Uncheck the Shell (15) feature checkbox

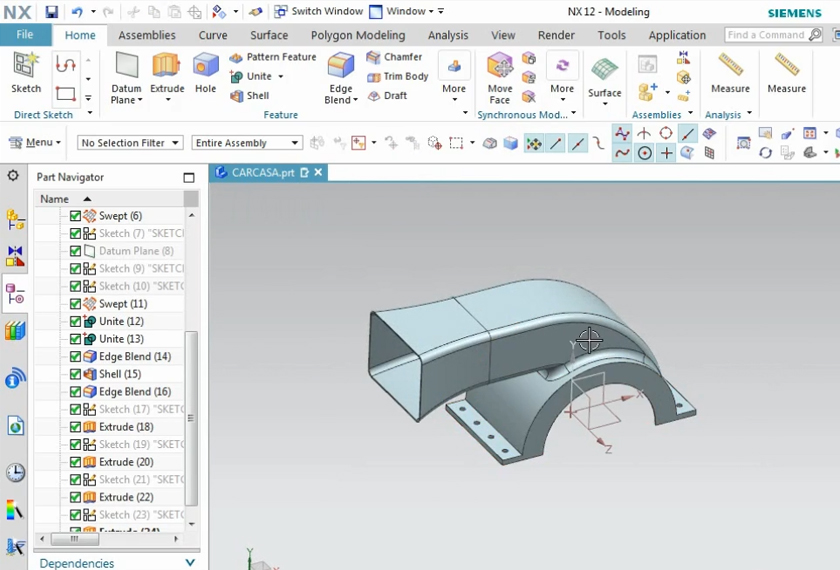point(75,374)
